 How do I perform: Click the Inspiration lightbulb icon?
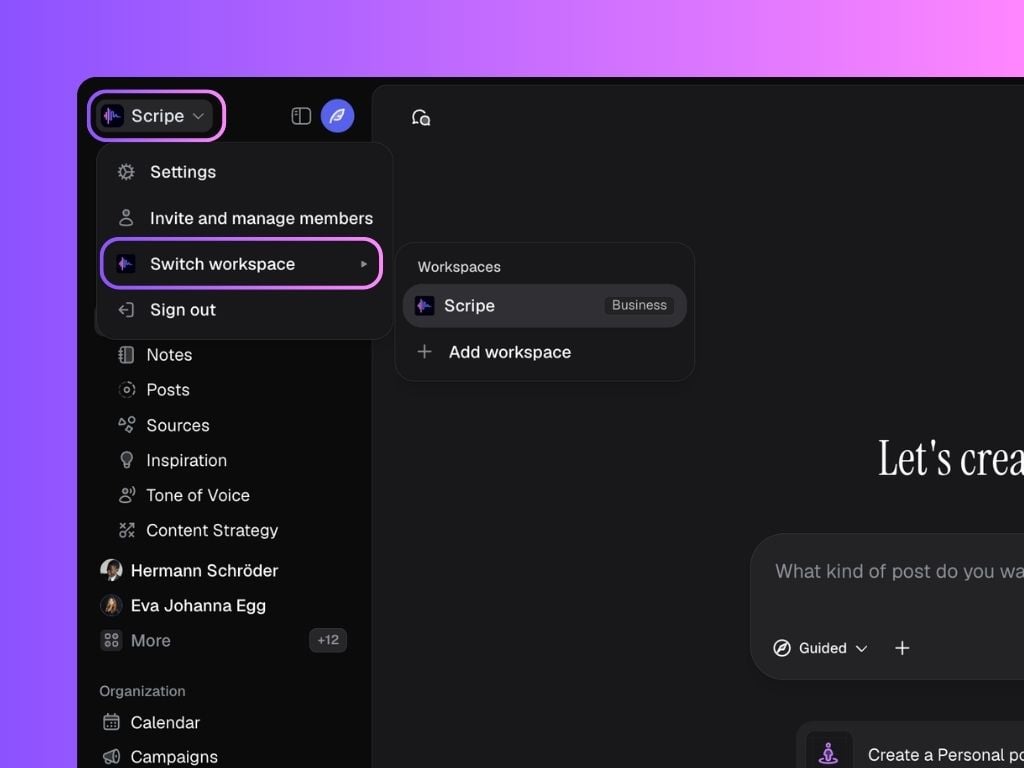pyautogui.click(x=127, y=460)
